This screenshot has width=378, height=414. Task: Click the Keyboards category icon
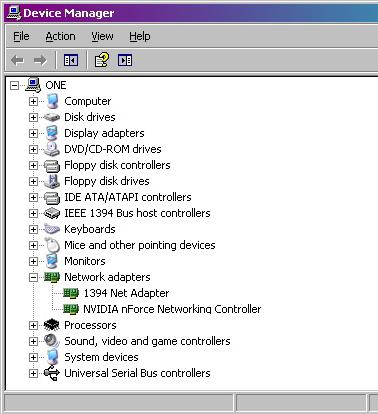pos(52,229)
